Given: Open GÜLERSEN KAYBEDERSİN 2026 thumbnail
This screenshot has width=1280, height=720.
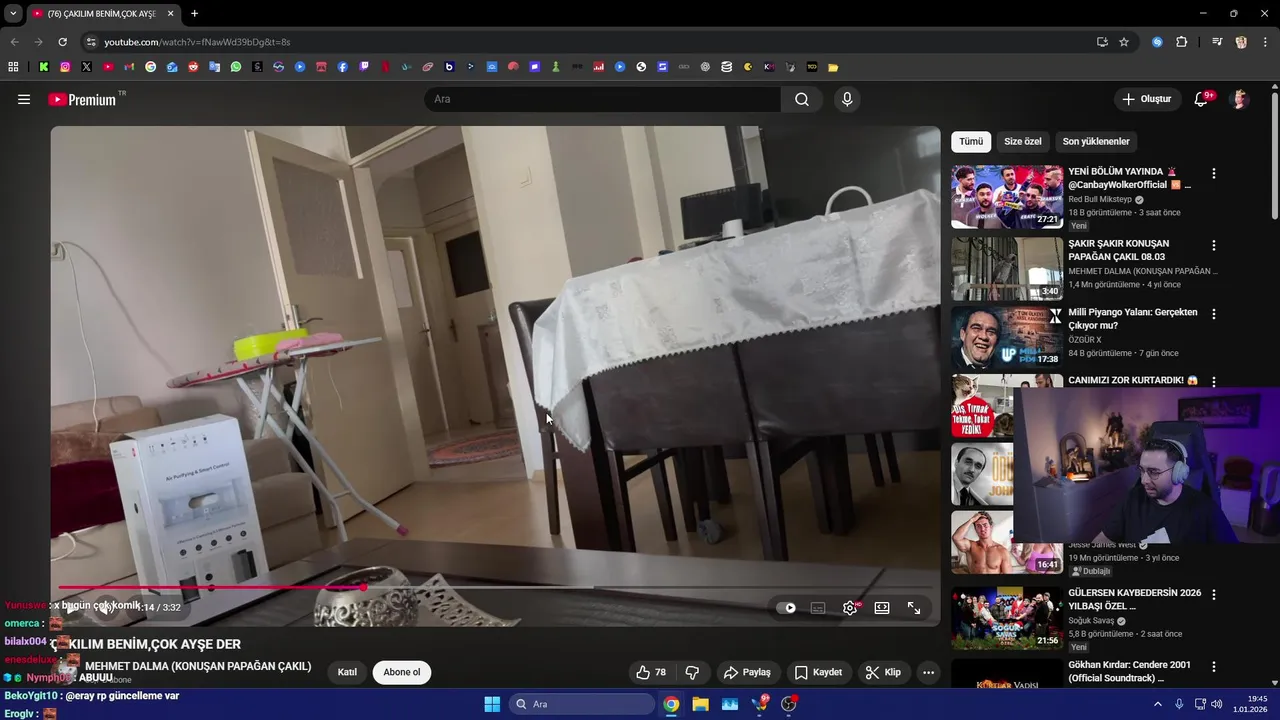Looking at the screenshot, I should tap(1007, 618).
